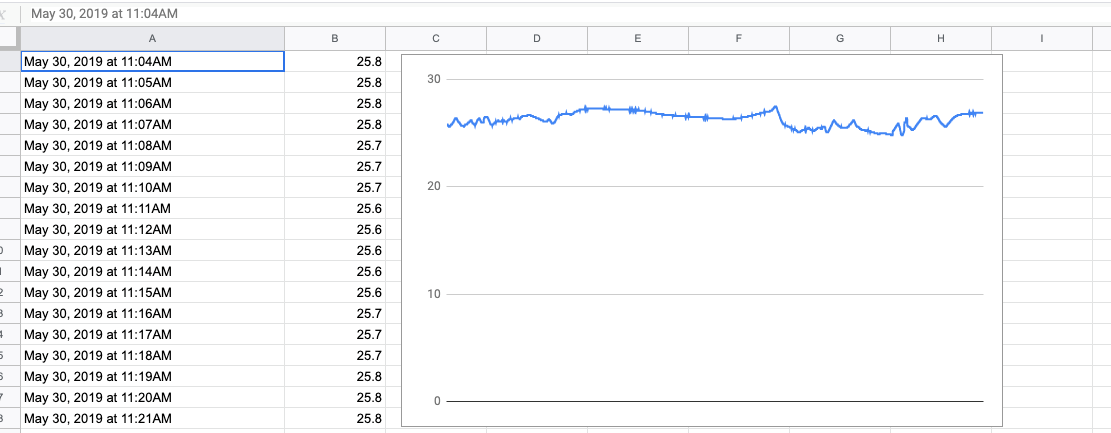Select the 25.8 value in the 11:04AM row
The height and width of the screenshot is (433, 1111).
click(335, 62)
